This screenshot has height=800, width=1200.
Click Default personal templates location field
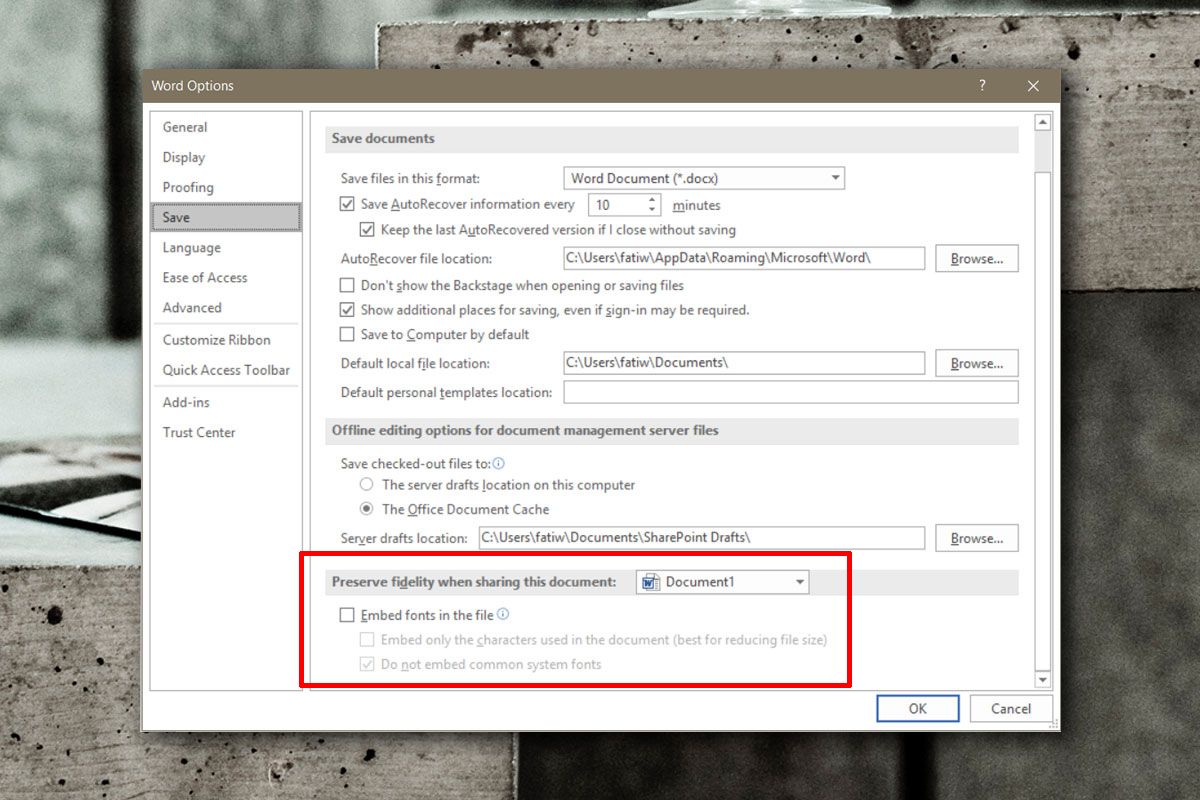pyautogui.click(x=790, y=392)
